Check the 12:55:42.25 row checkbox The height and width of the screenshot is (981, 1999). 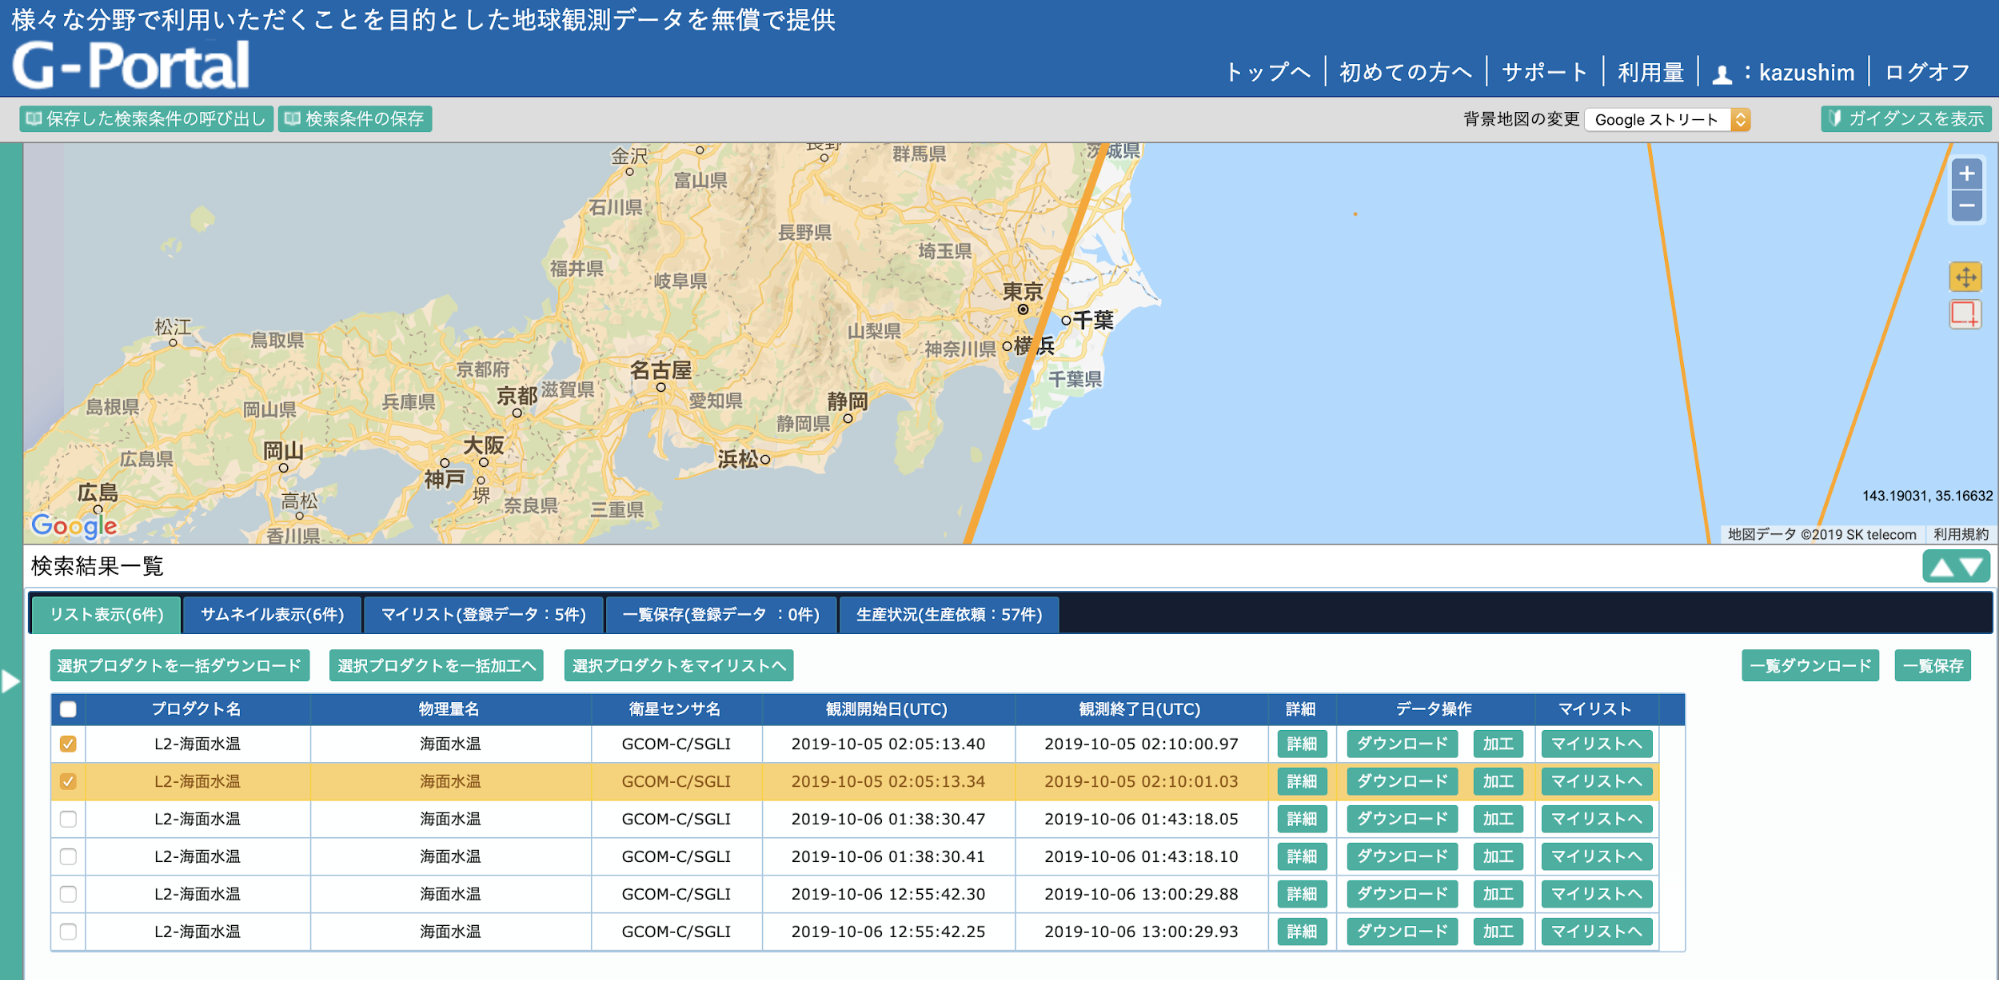click(68, 931)
